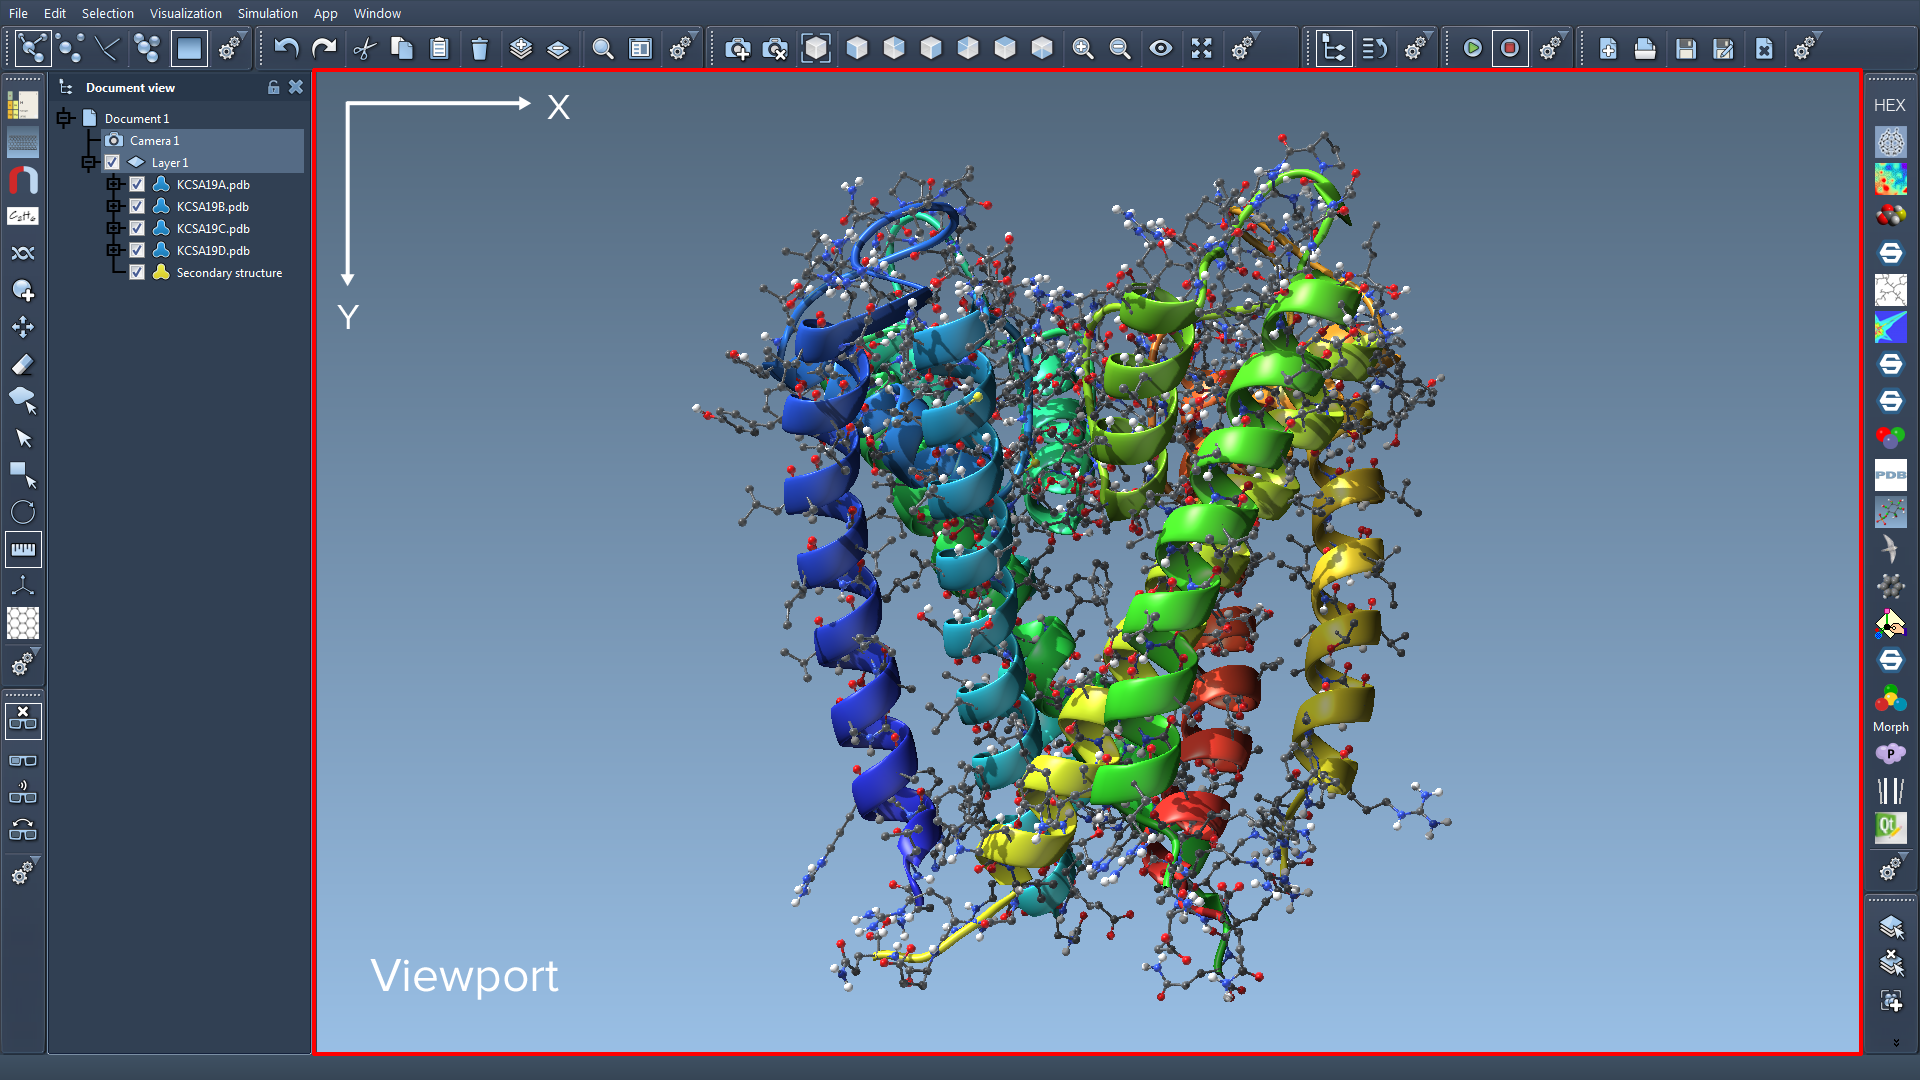Open the Qt app icon in the right panel
The height and width of the screenshot is (1080, 1920).
[x=1889, y=828]
